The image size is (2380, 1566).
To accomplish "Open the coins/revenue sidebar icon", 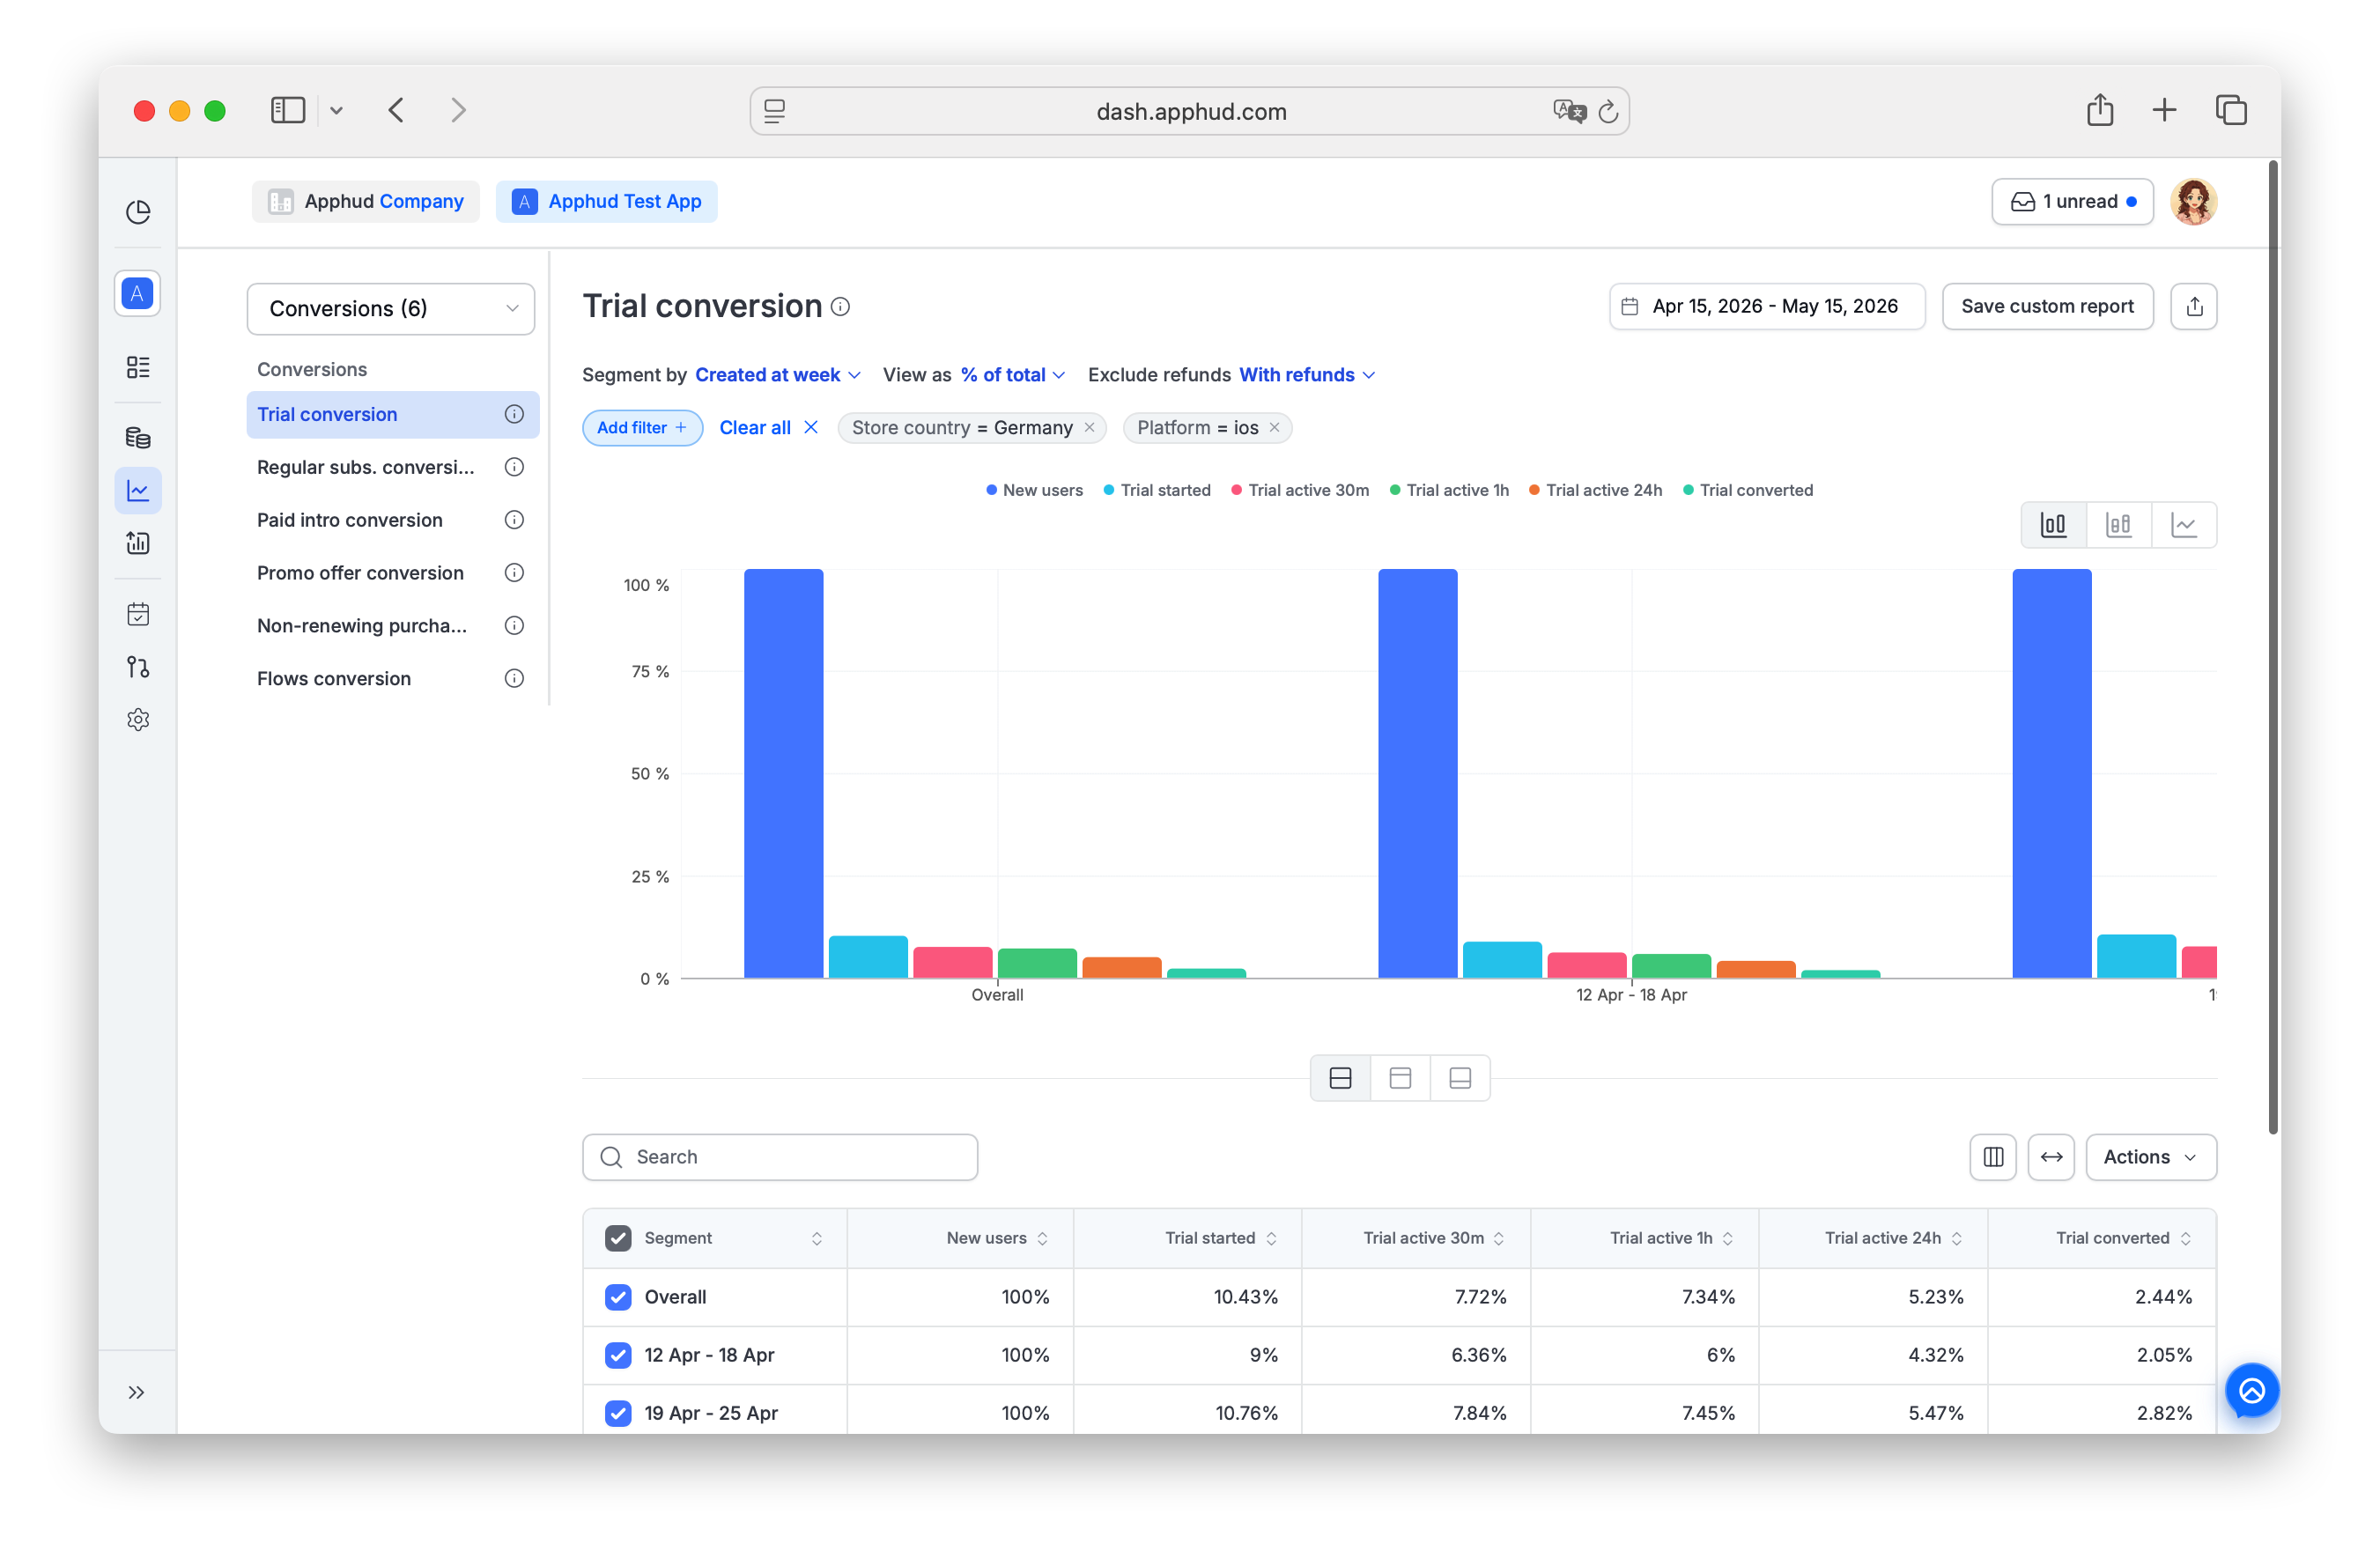I will (138, 437).
